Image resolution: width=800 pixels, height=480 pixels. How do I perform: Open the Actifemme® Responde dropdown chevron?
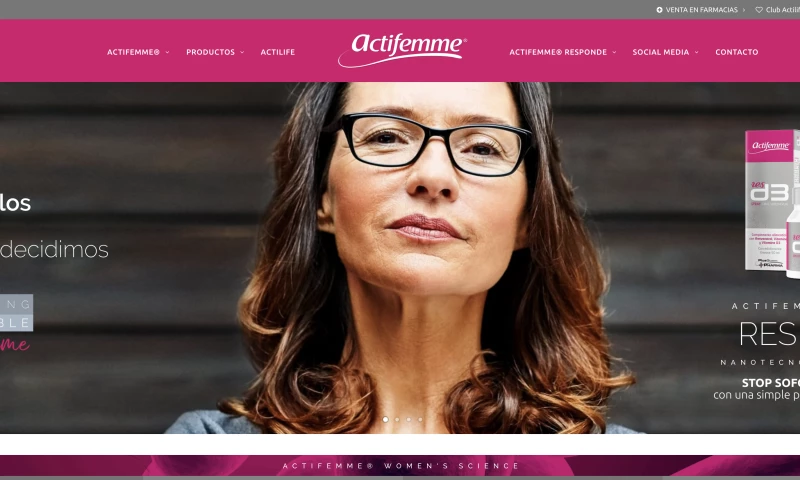pos(614,52)
